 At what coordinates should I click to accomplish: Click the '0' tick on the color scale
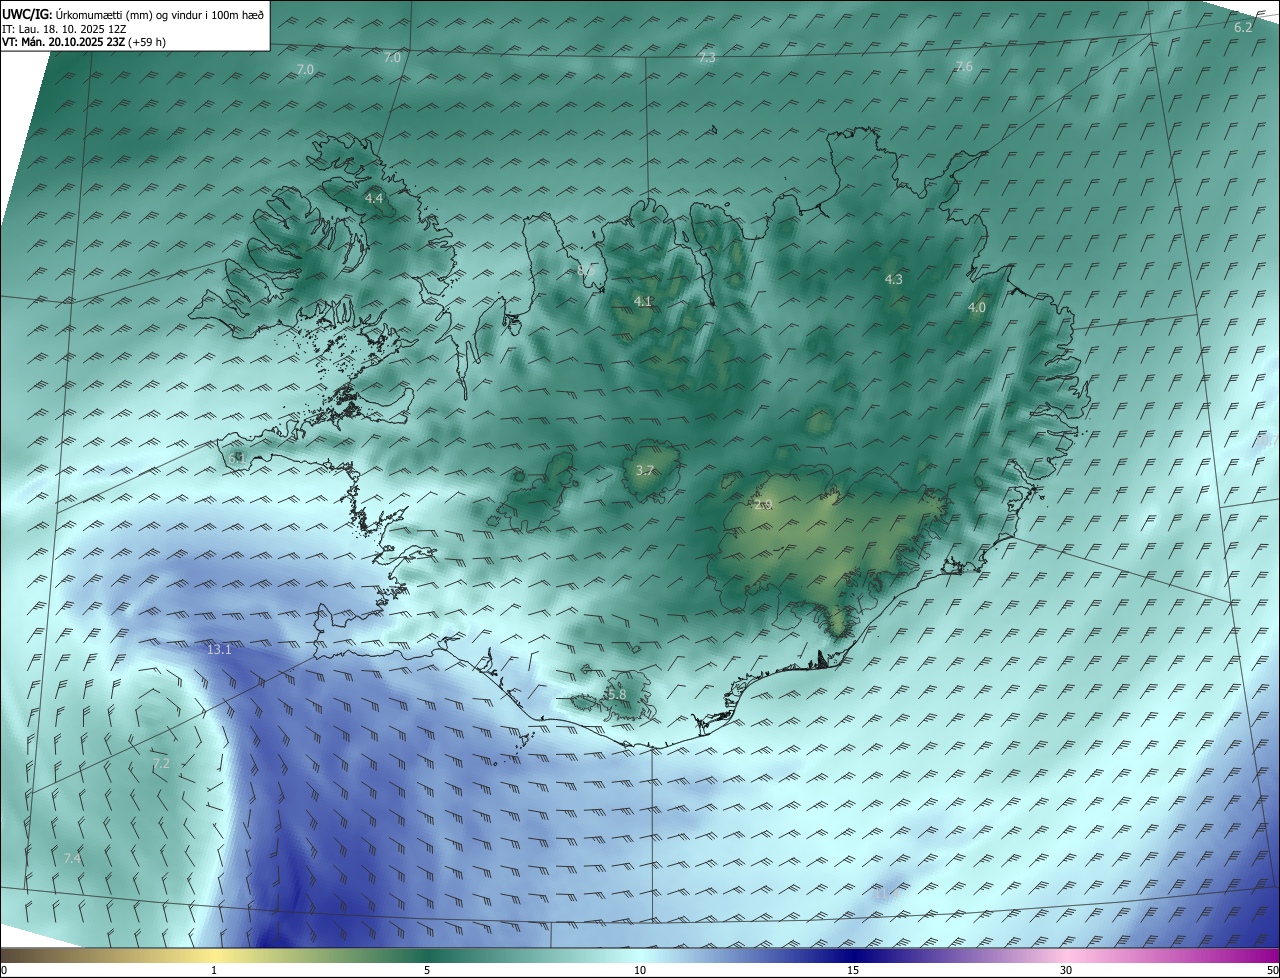tap(4, 970)
